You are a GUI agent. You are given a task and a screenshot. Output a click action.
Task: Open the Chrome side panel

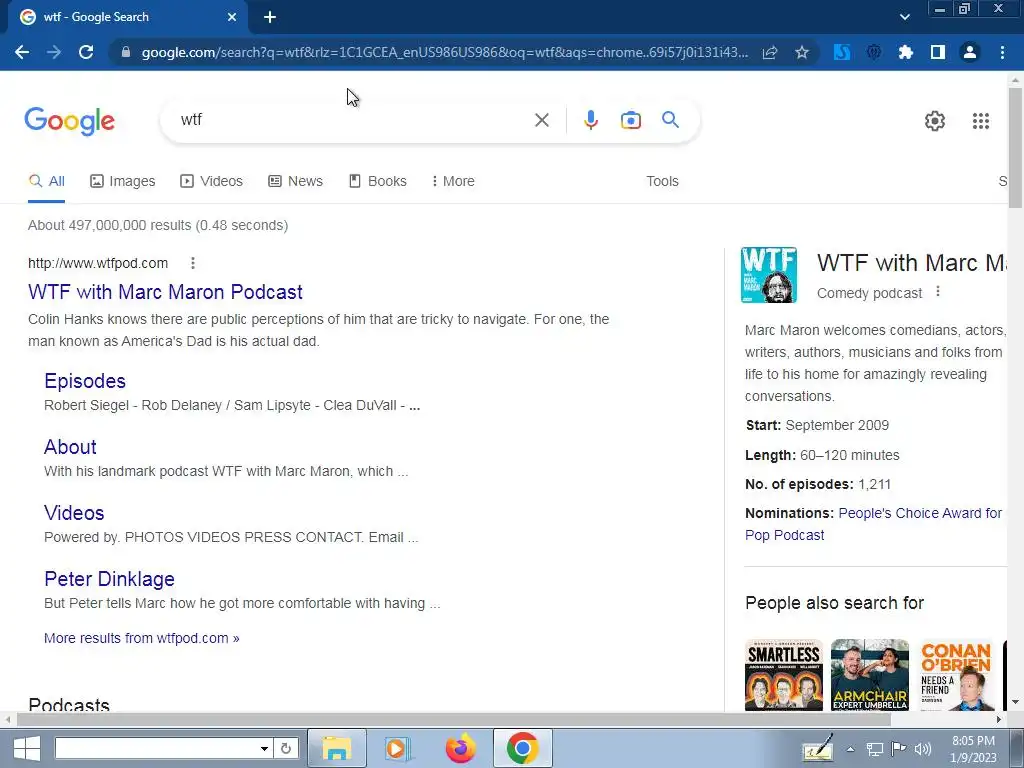(938, 52)
